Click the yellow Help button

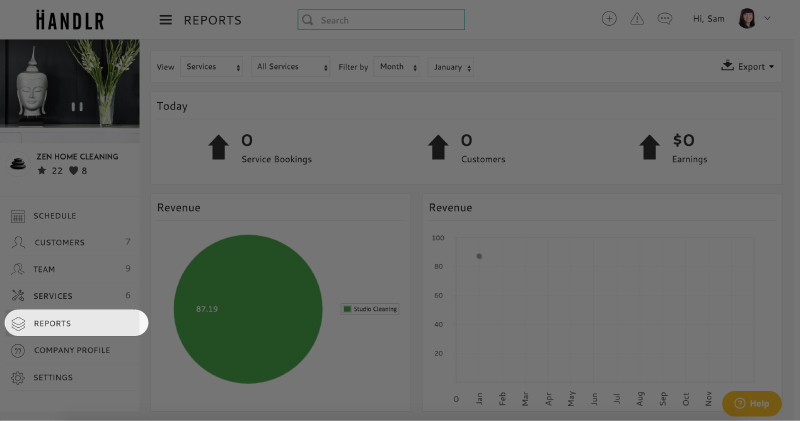click(751, 403)
